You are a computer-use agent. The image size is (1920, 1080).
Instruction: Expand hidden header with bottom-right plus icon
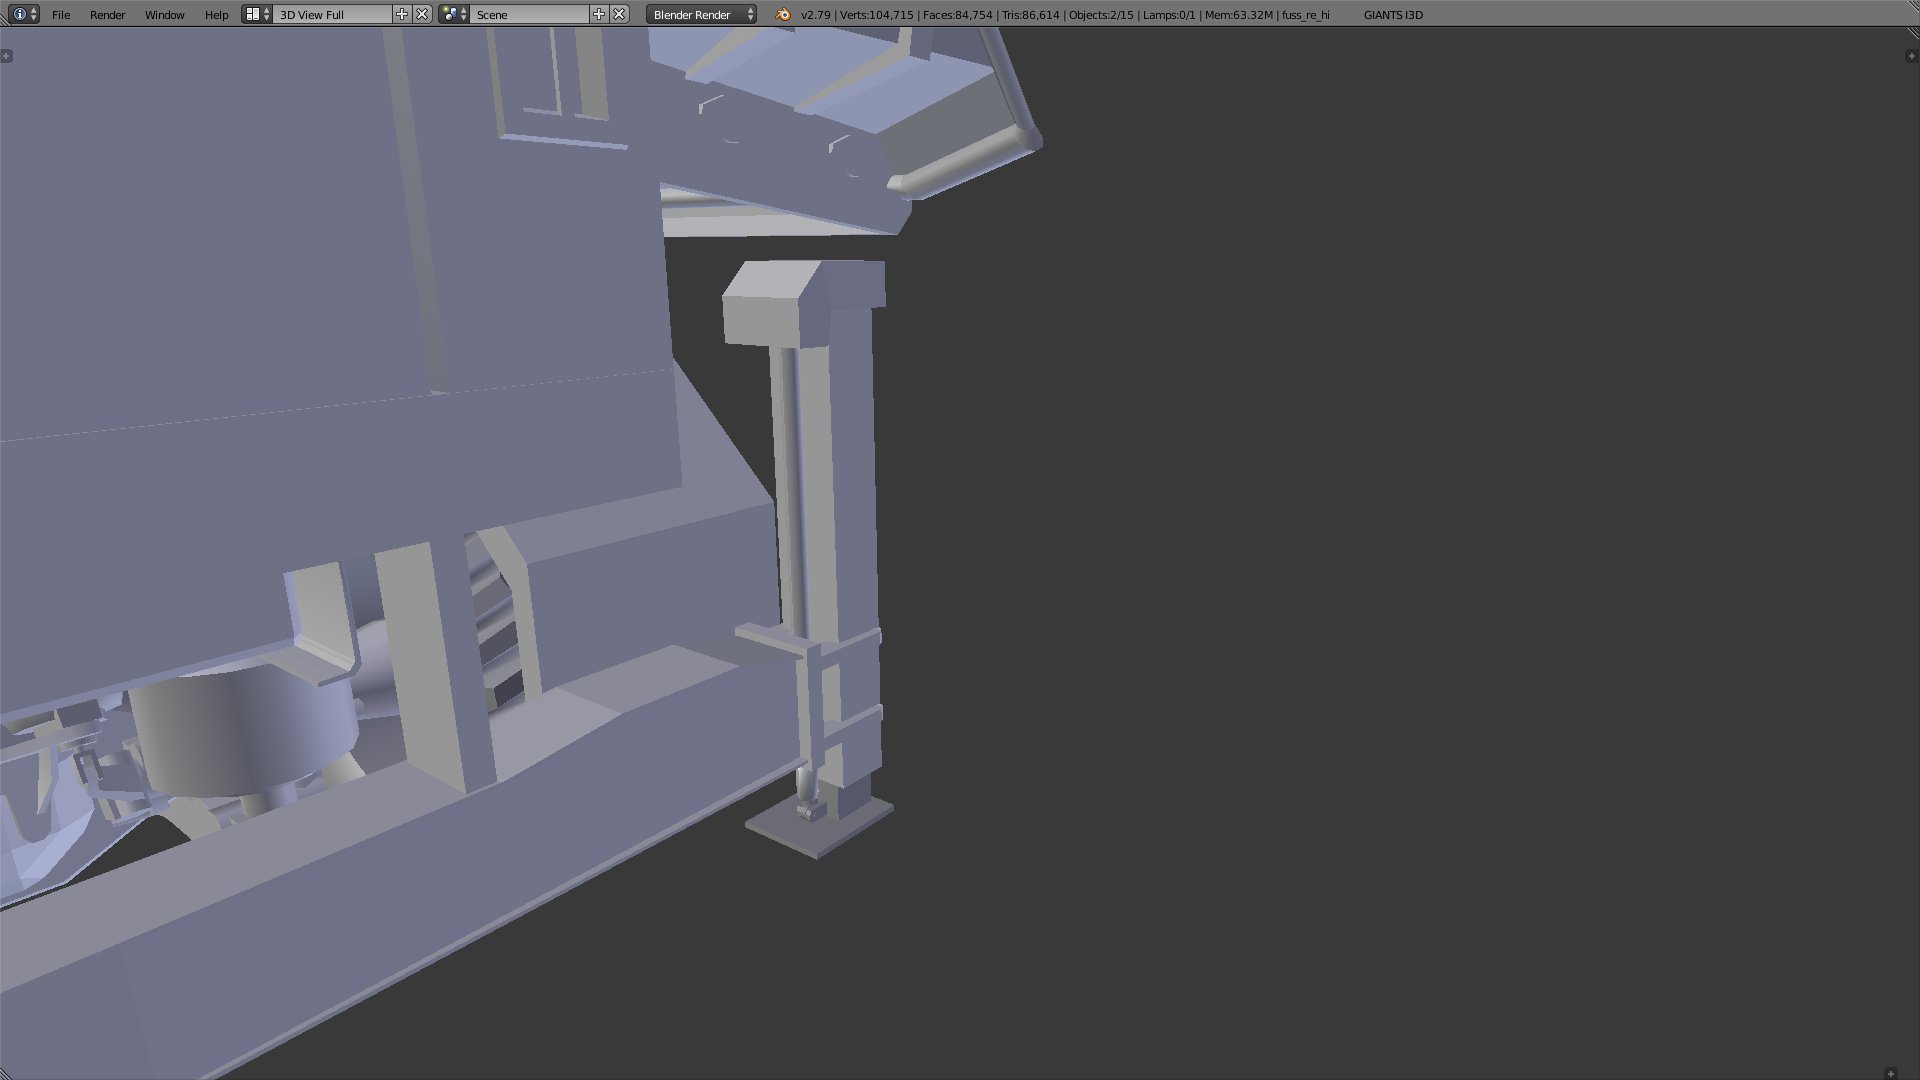tap(1890, 1073)
